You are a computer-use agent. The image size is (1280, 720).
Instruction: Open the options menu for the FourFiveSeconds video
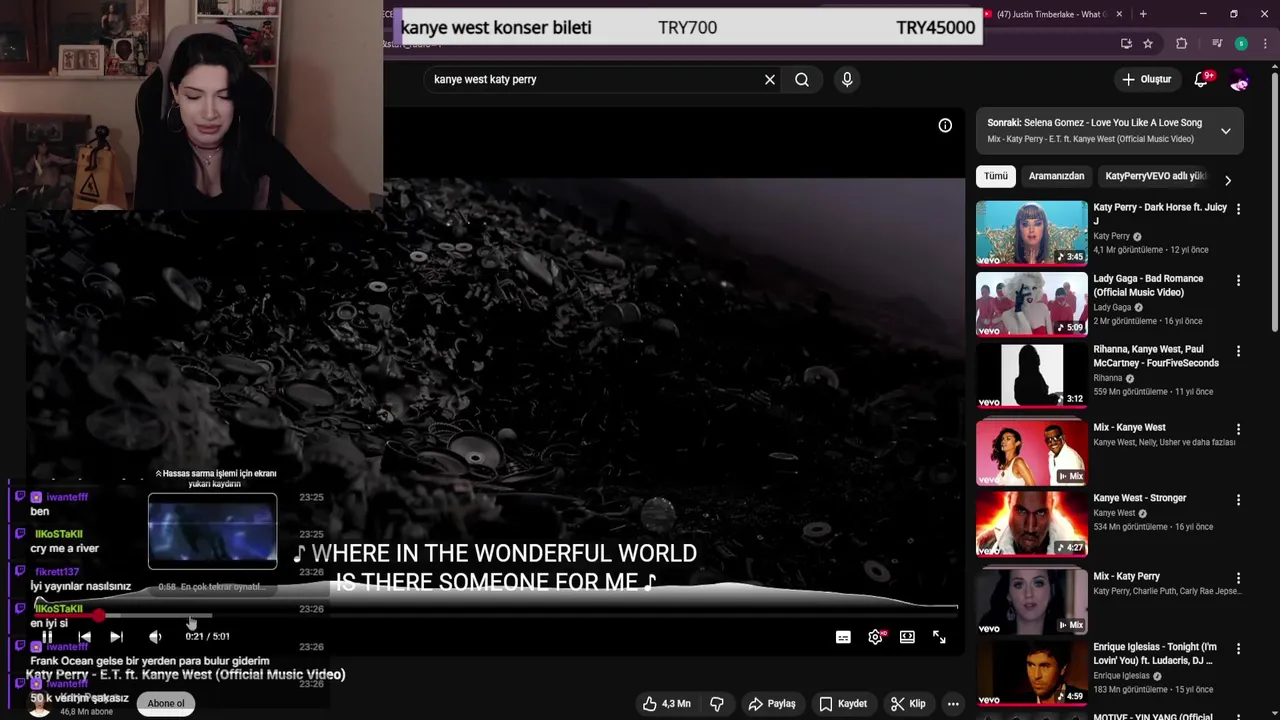click(1238, 351)
